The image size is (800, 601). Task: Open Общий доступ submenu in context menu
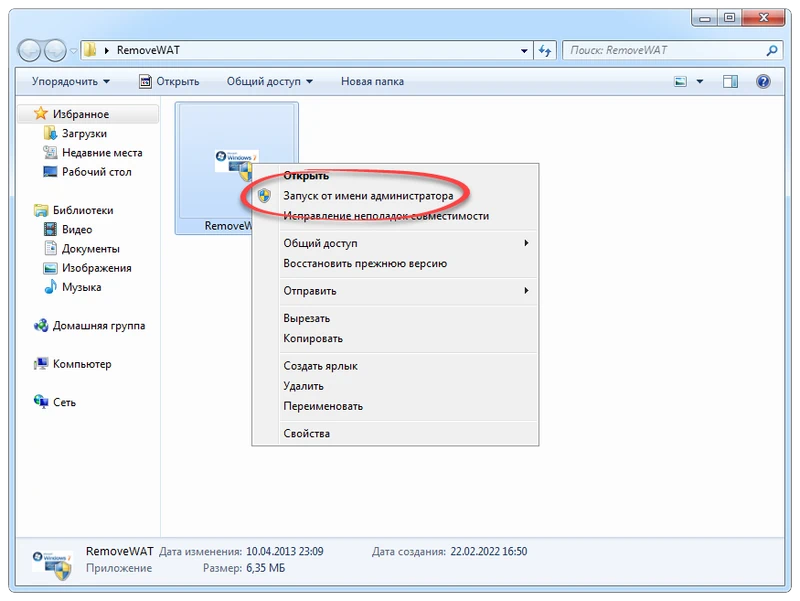pos(395,243)
